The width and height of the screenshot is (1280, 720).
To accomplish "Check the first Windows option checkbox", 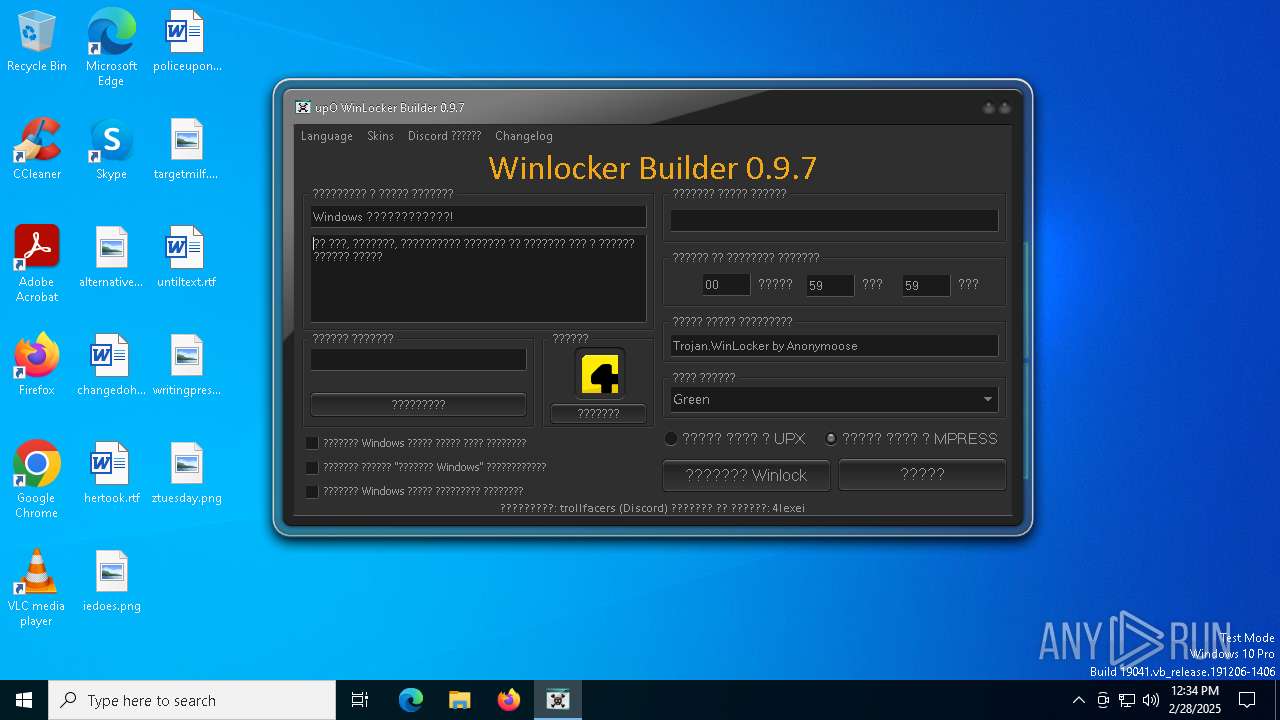I will pos(312,443).
